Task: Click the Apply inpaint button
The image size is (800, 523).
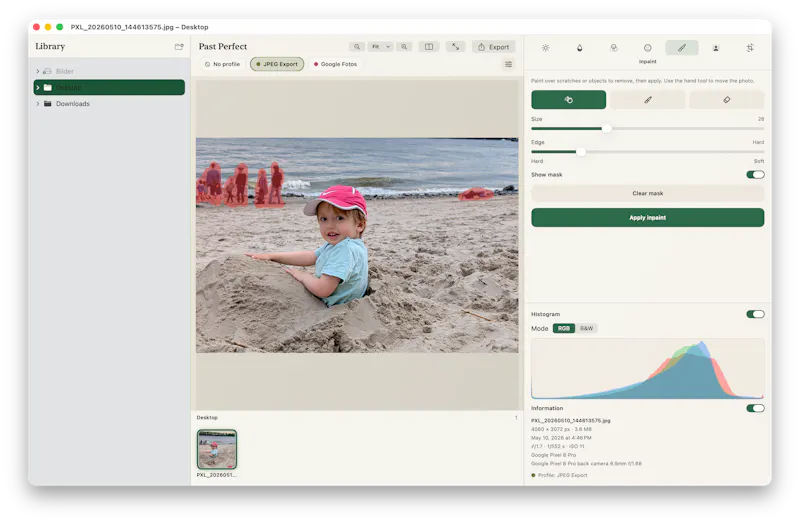Action: point(647,217)
